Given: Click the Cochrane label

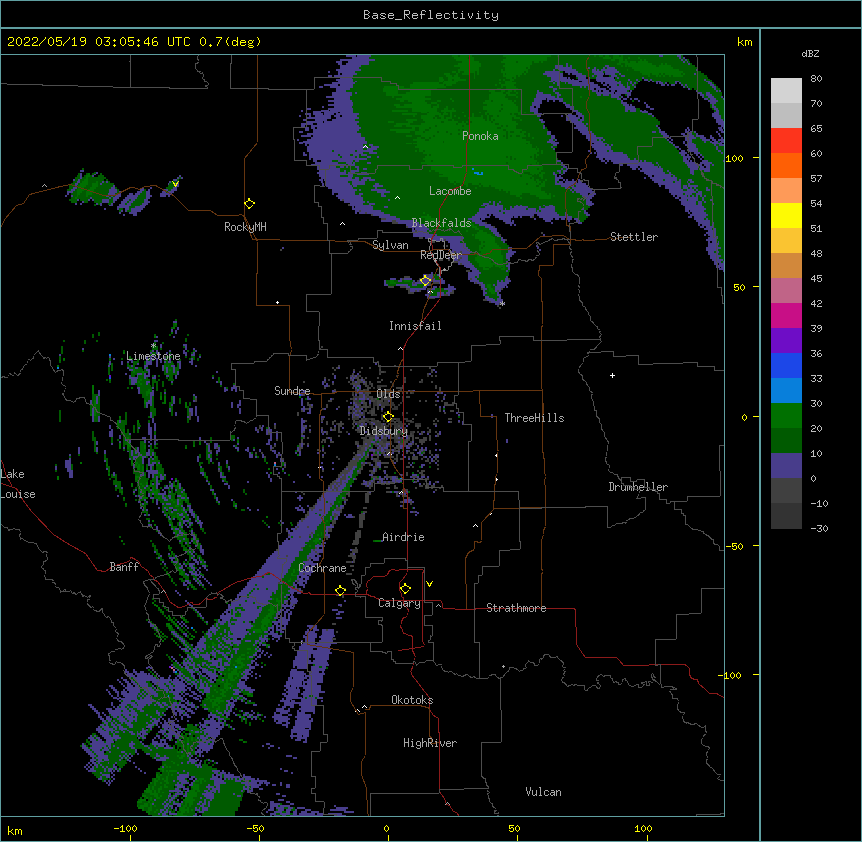Looking at the screenshot, I should pyautogui.click(x=322, y=568).
